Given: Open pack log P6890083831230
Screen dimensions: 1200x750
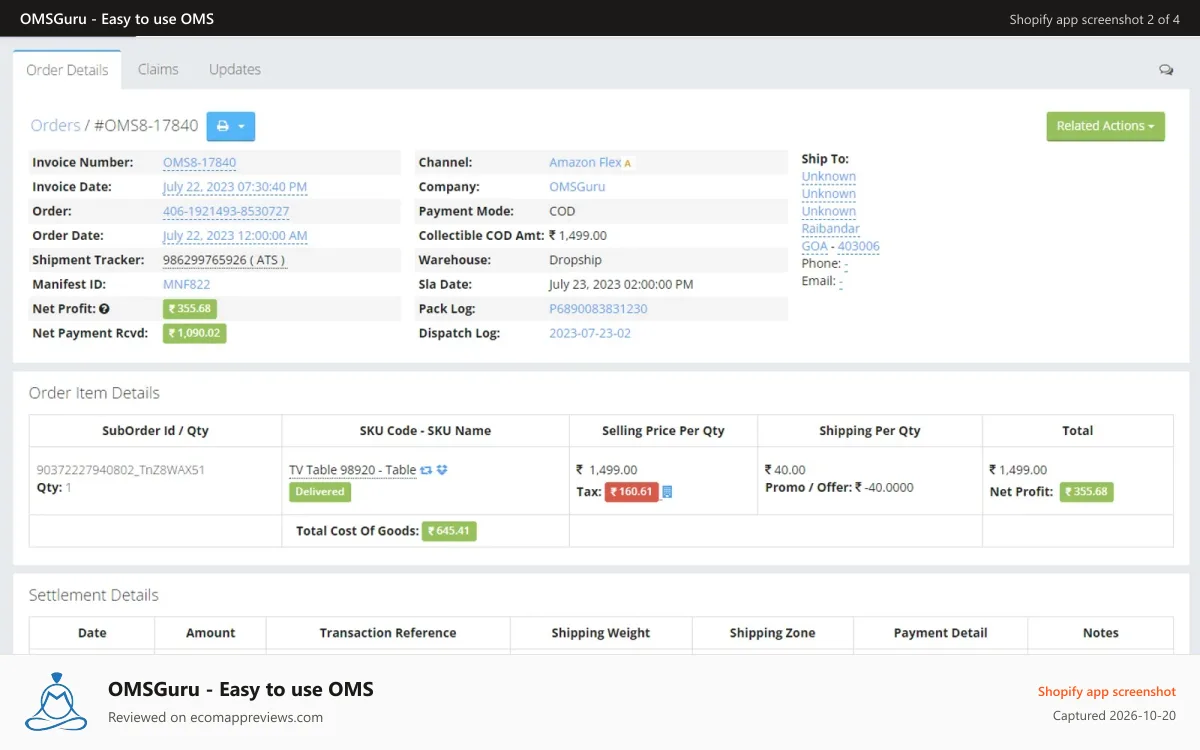Looking at the screenshot, I should click(598, 309).
